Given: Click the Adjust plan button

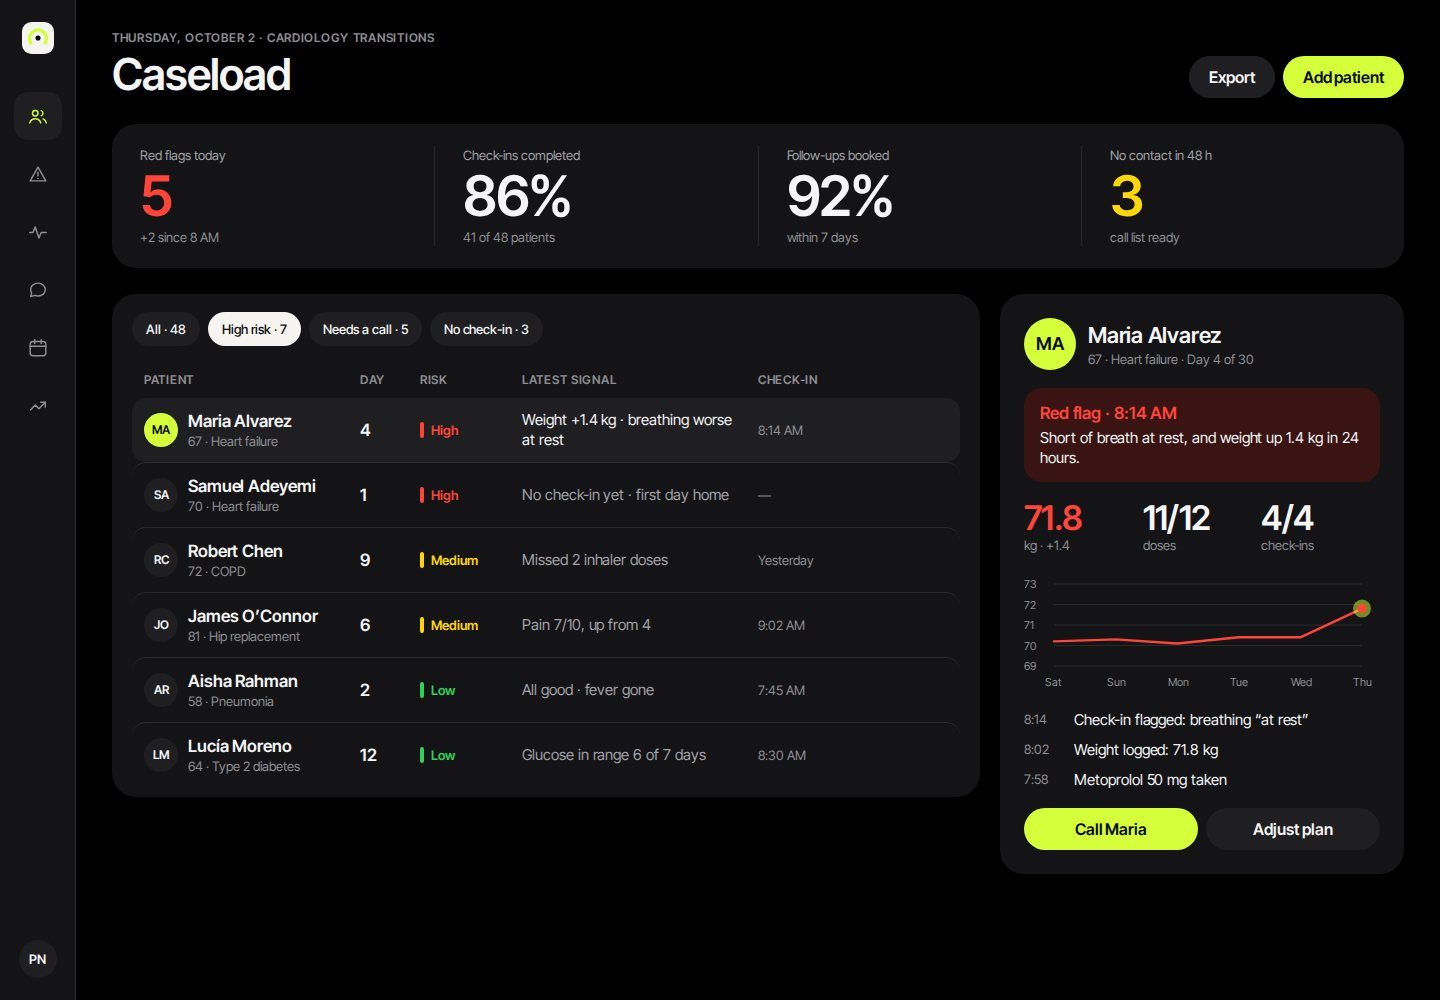Looking at the screenshot, I should [x=1292, y=829].
